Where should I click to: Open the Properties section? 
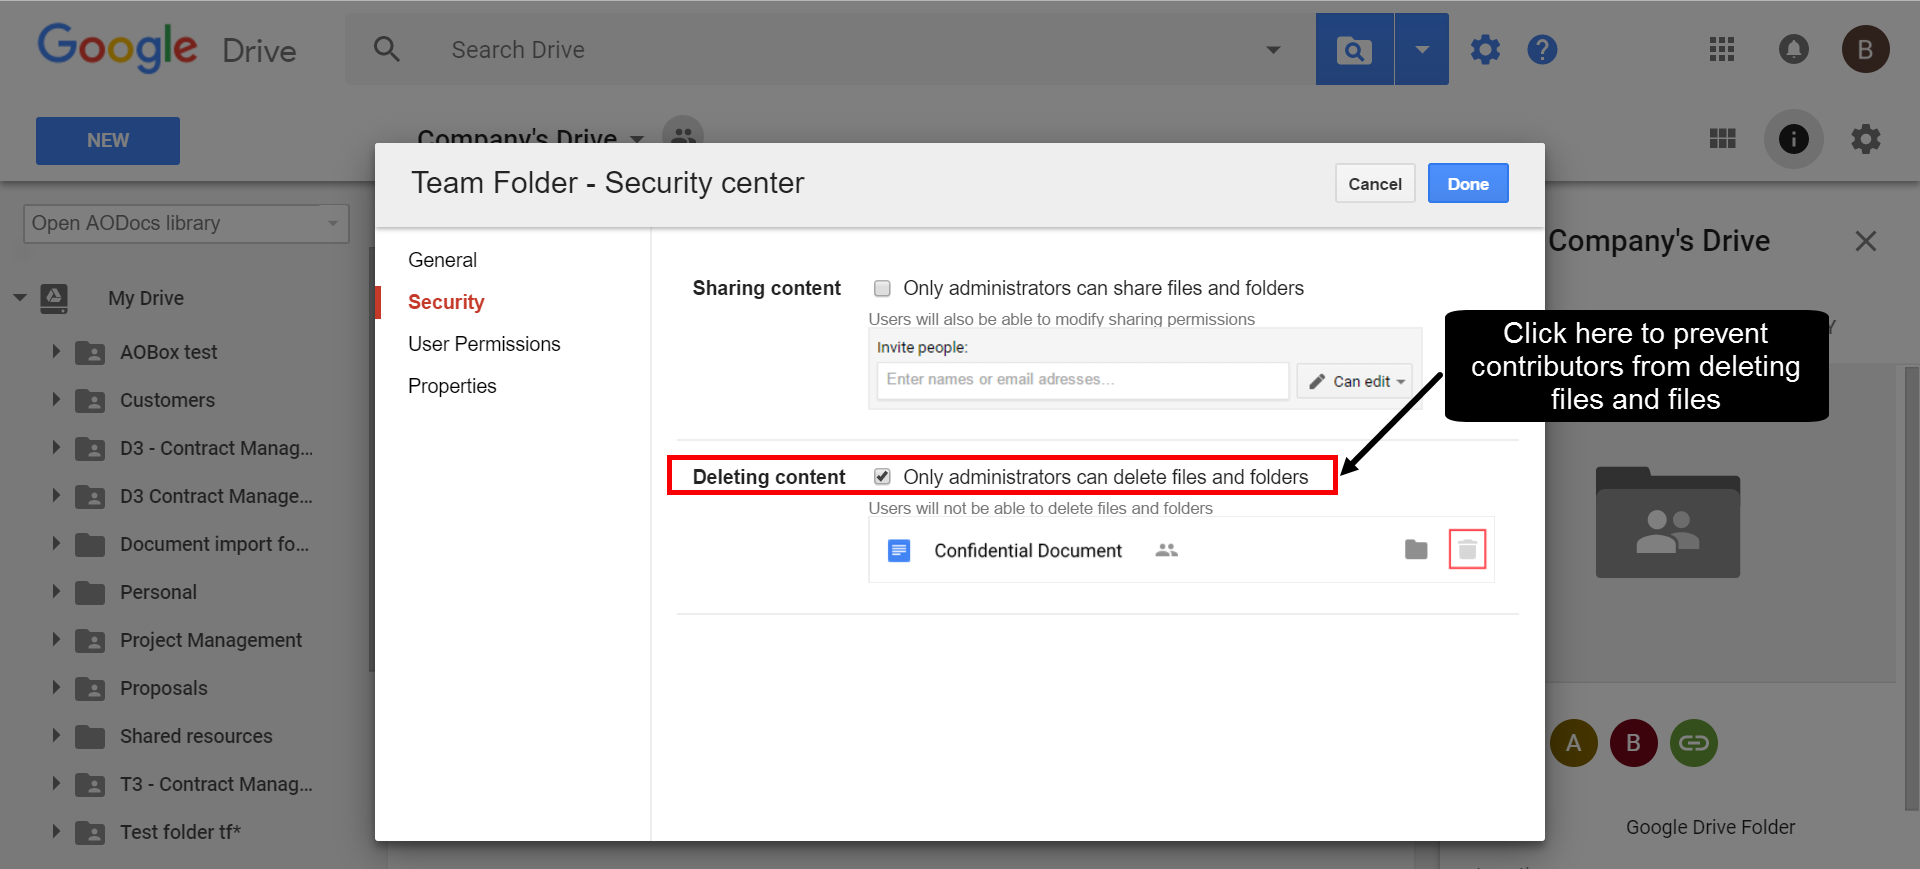(x=452, y=386)
